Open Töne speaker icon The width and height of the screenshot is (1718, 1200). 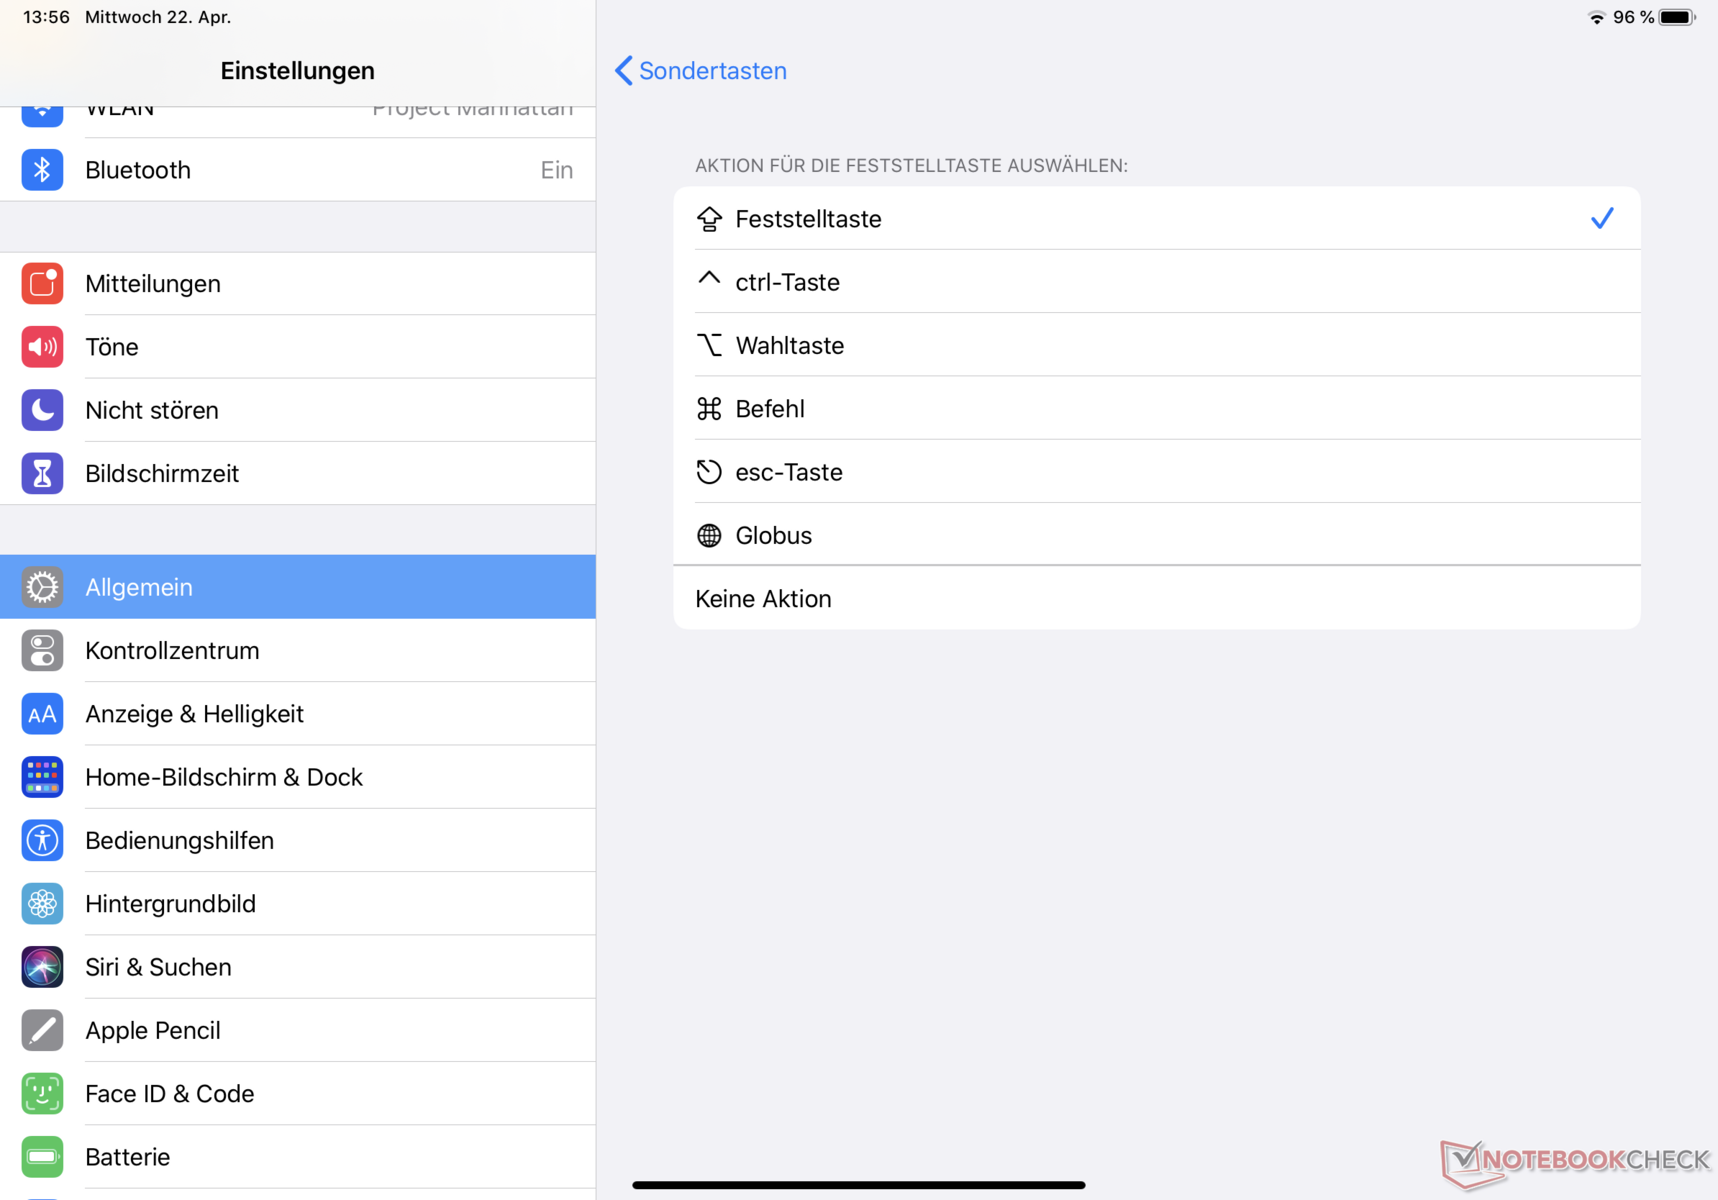42,347
